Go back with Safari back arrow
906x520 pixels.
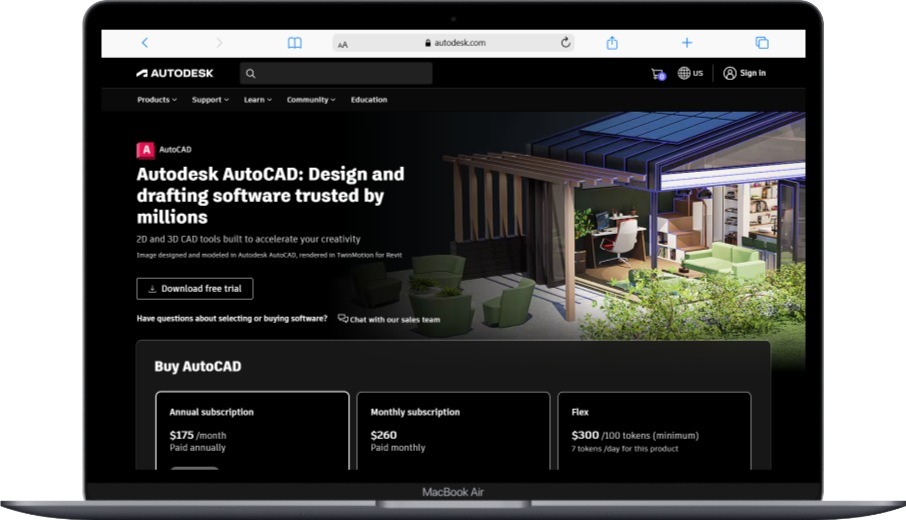(x=145, y=43)
